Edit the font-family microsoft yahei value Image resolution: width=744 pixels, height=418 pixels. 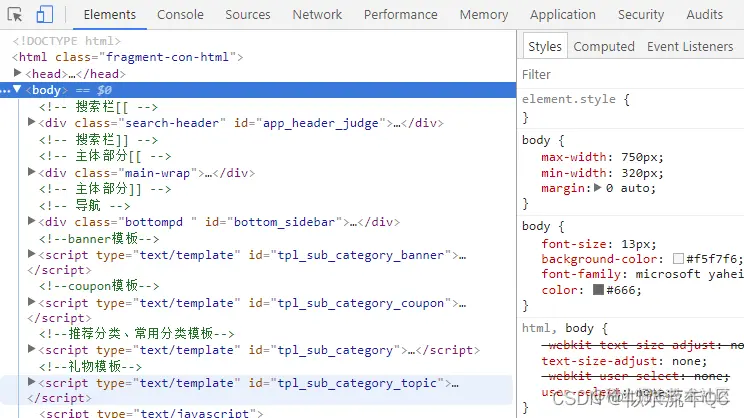click(689, 274)
